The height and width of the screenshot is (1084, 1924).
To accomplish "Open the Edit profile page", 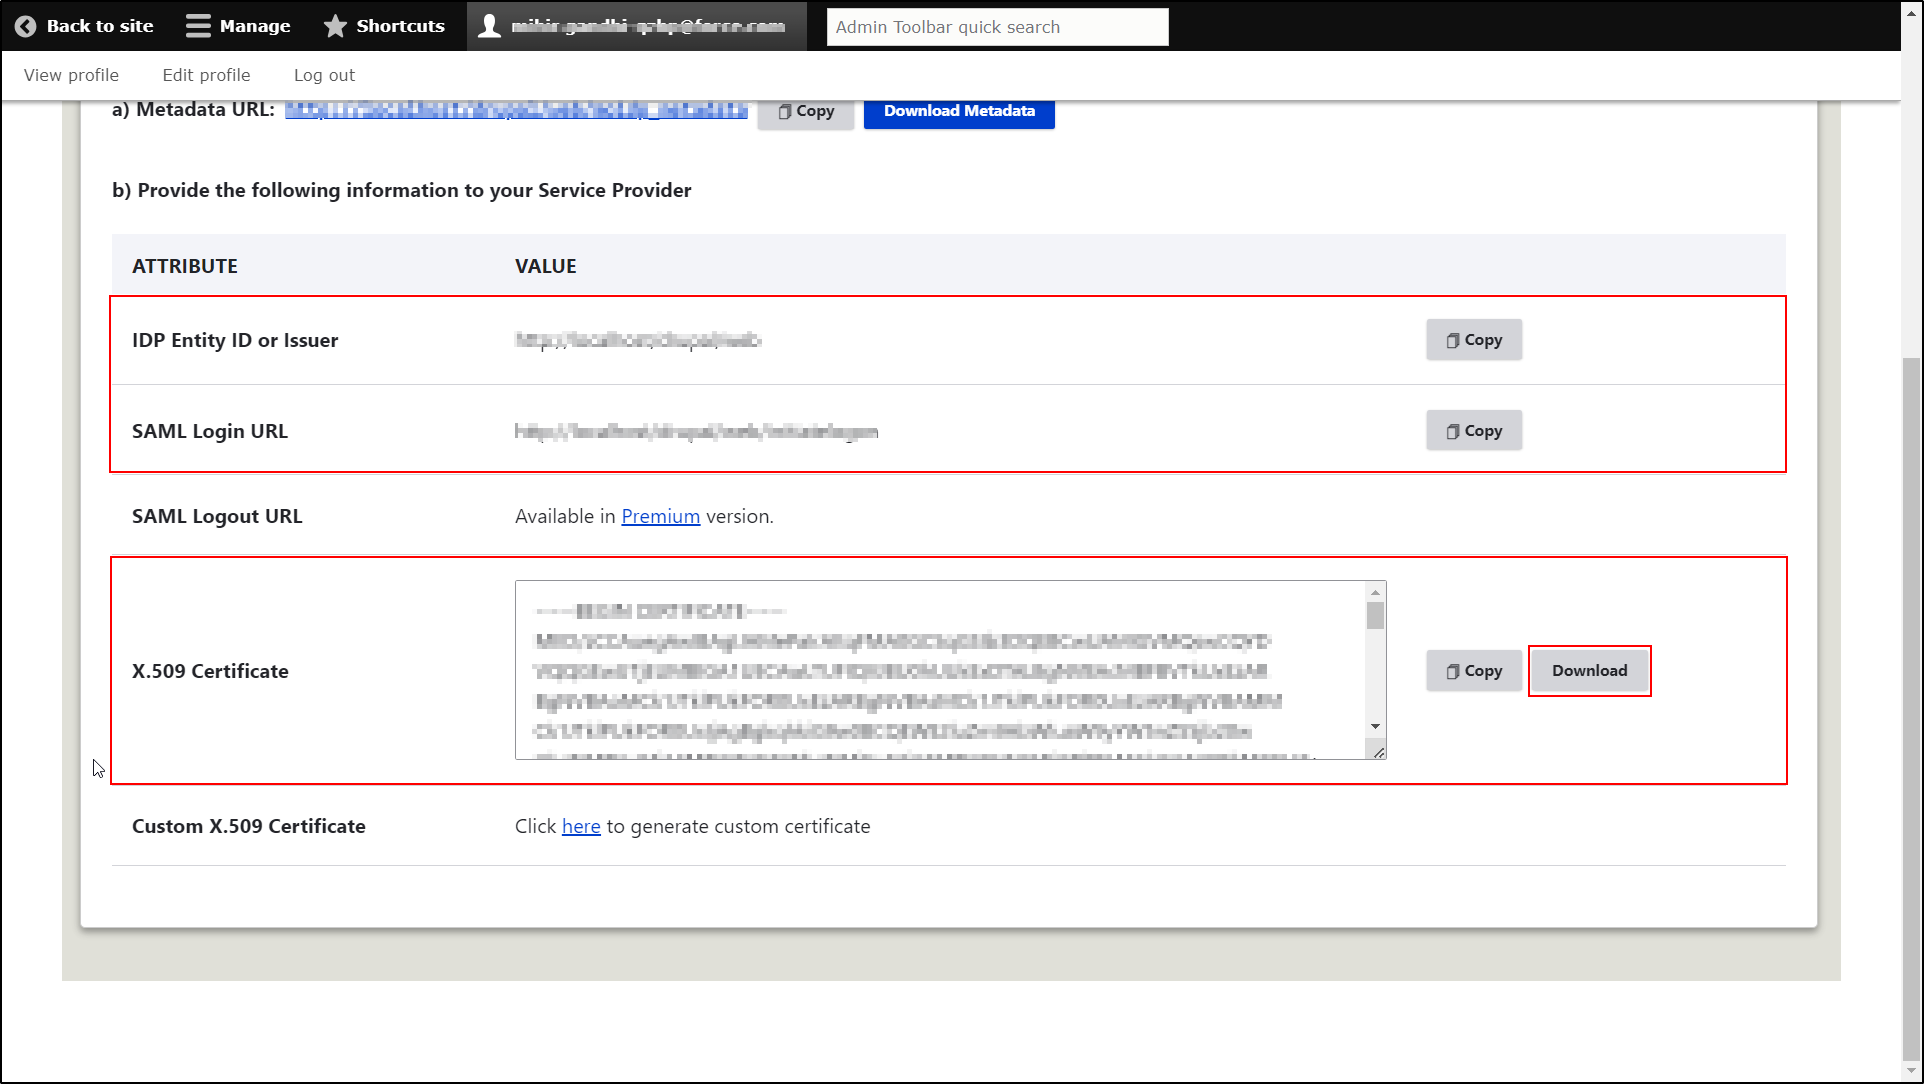I will click(x=206, y=75).
